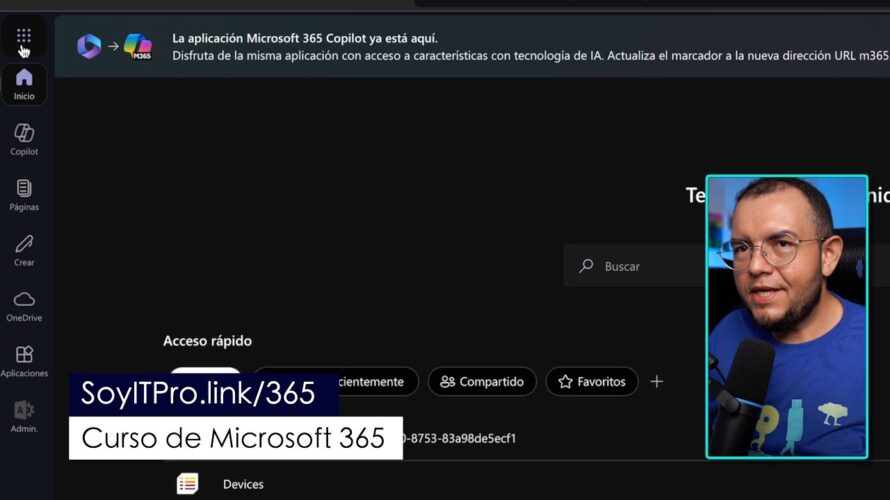The image size is (890, 500).
Task: Add a new filter with plus button
Action: pos(657,382)
